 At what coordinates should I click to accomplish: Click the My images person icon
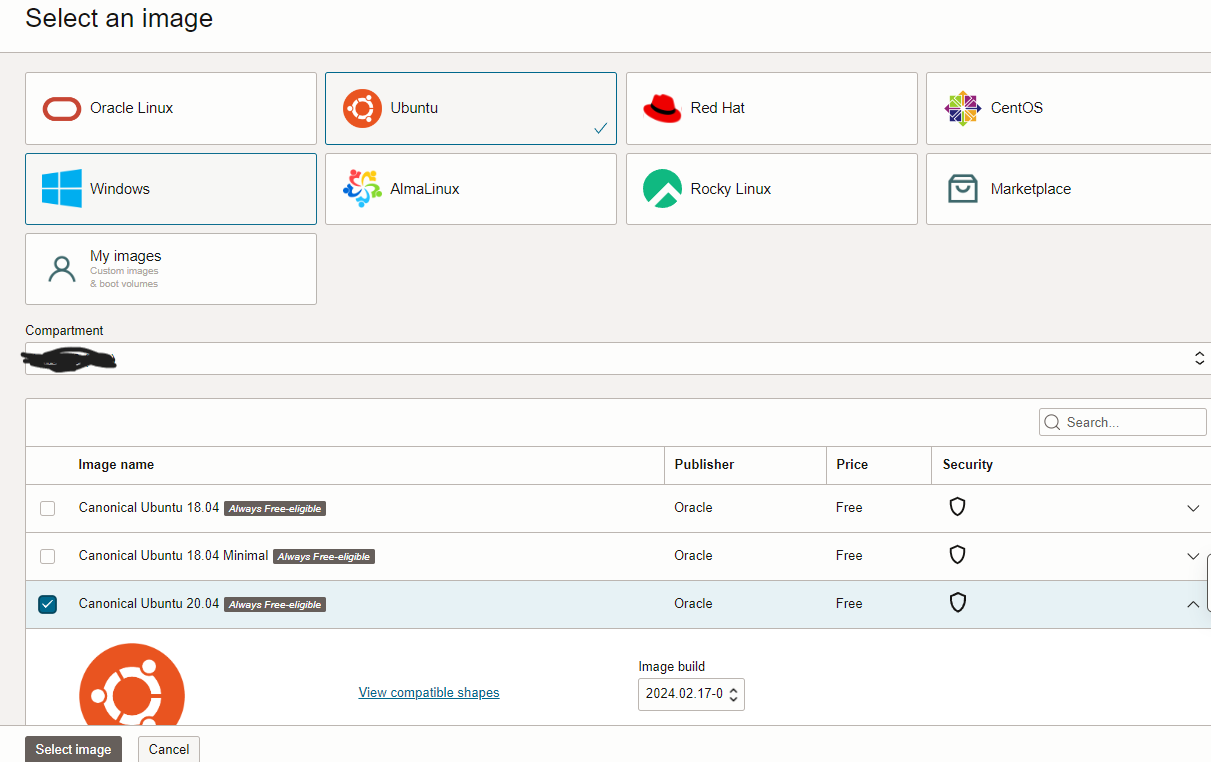point(62,269)
